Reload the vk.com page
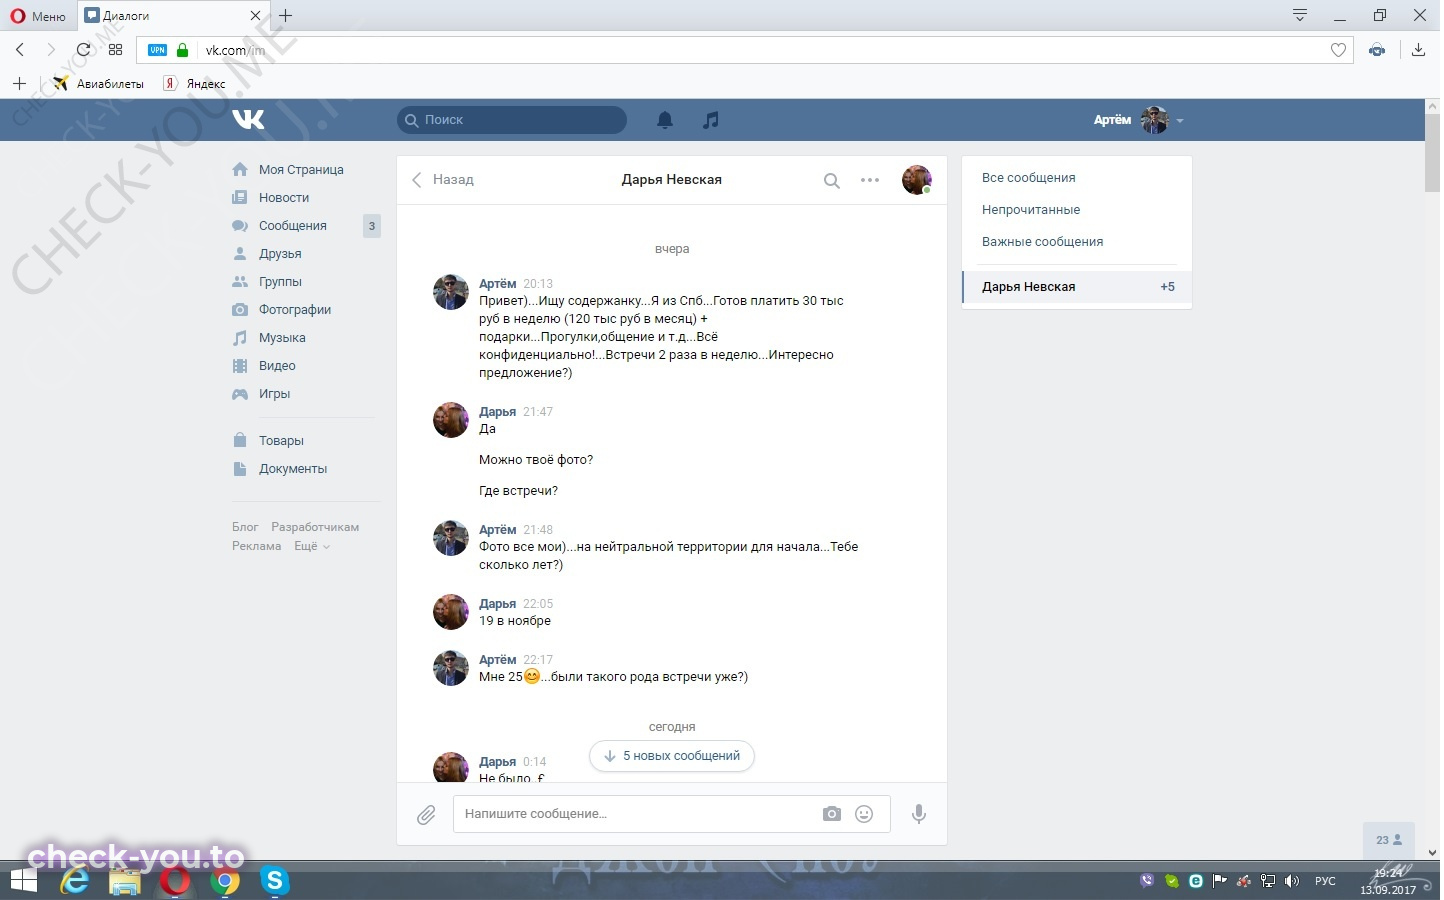 click(x=84, y=49)
